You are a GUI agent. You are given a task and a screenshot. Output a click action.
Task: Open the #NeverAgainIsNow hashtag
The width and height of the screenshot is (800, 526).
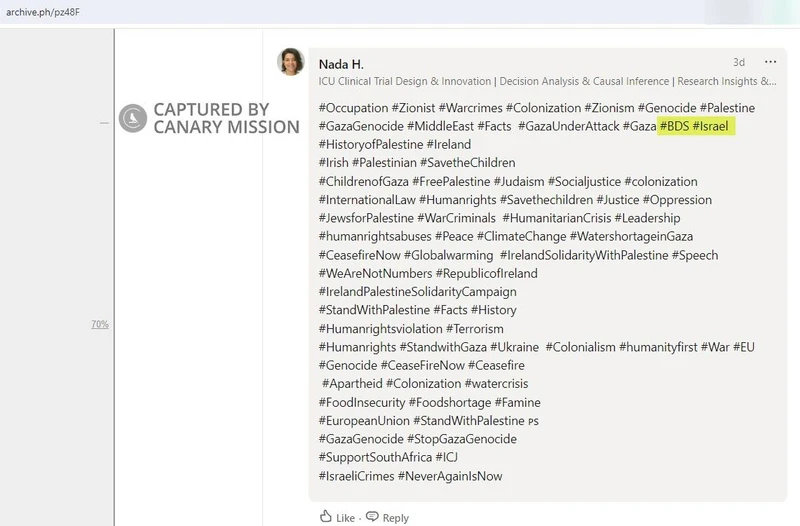click(x=450, y=476)
